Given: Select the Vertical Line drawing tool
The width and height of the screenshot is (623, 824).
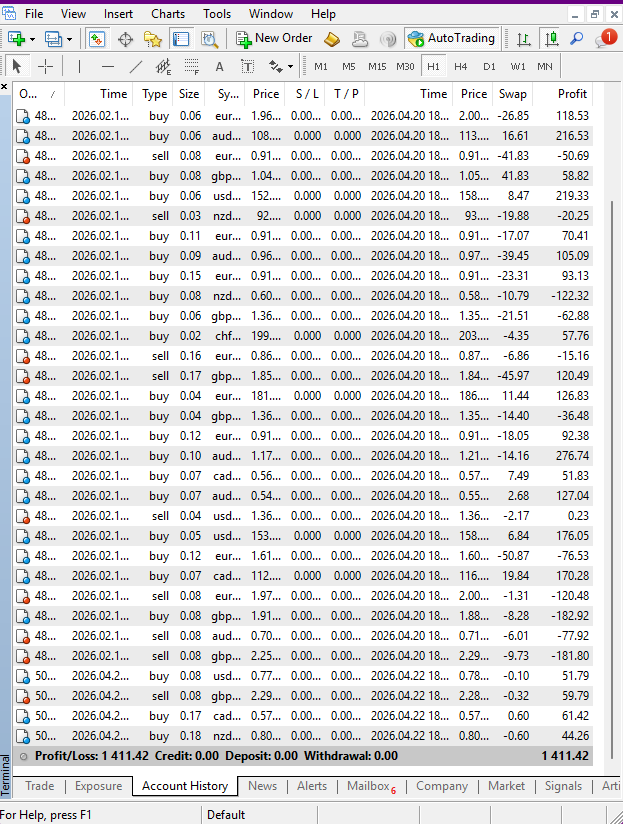Looking at the screenshot, I should tap(79, 66).
